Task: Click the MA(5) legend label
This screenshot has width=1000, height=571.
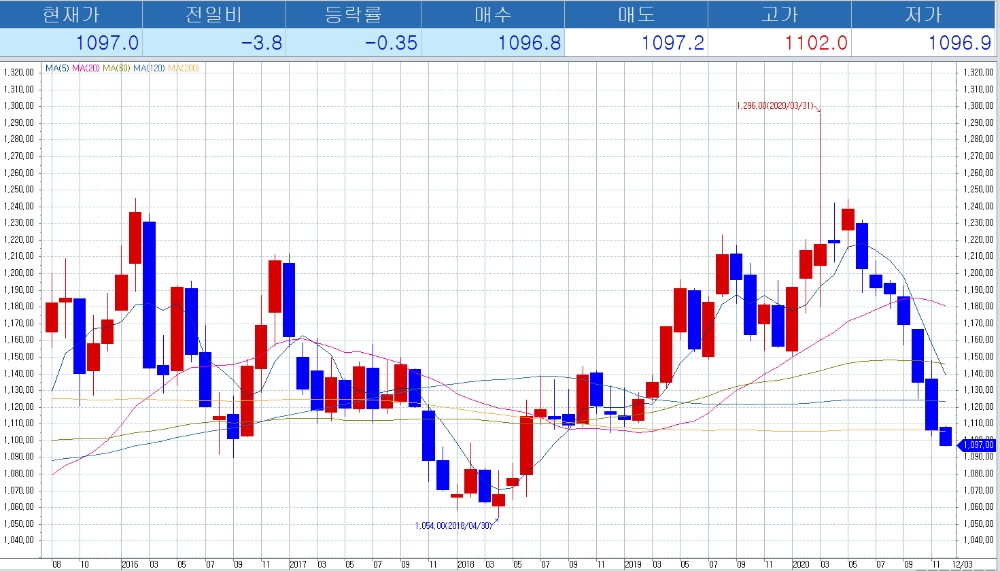Action: pyautogui.click(x=56, y=68)
